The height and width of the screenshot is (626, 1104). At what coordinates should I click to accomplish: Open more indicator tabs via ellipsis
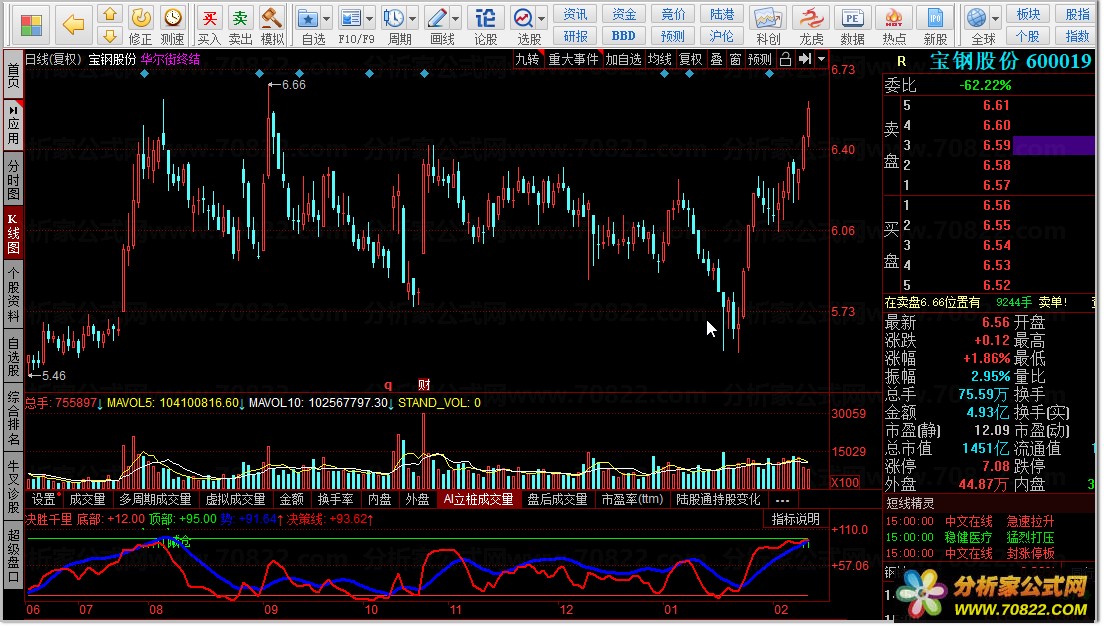pos(782,501)
